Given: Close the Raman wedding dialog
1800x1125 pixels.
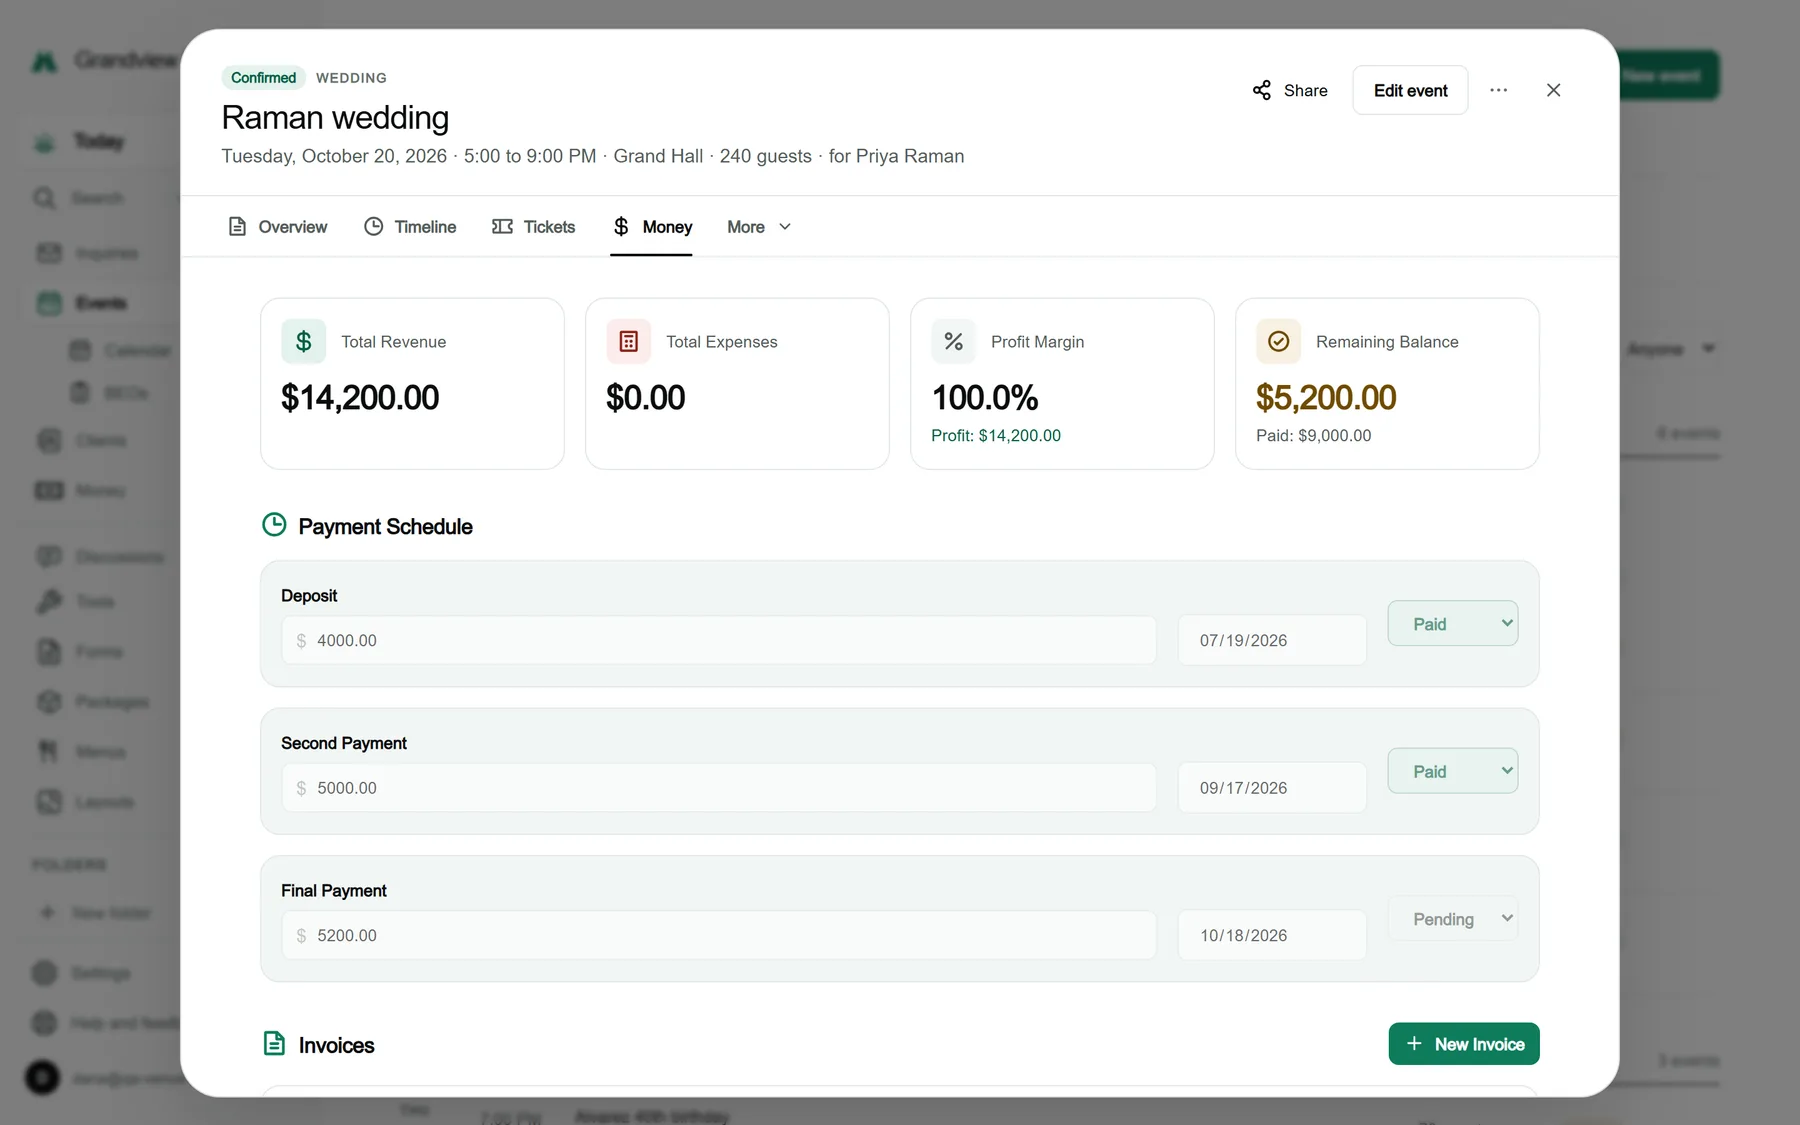Looking at the screenshot, I should (1553, 90).
